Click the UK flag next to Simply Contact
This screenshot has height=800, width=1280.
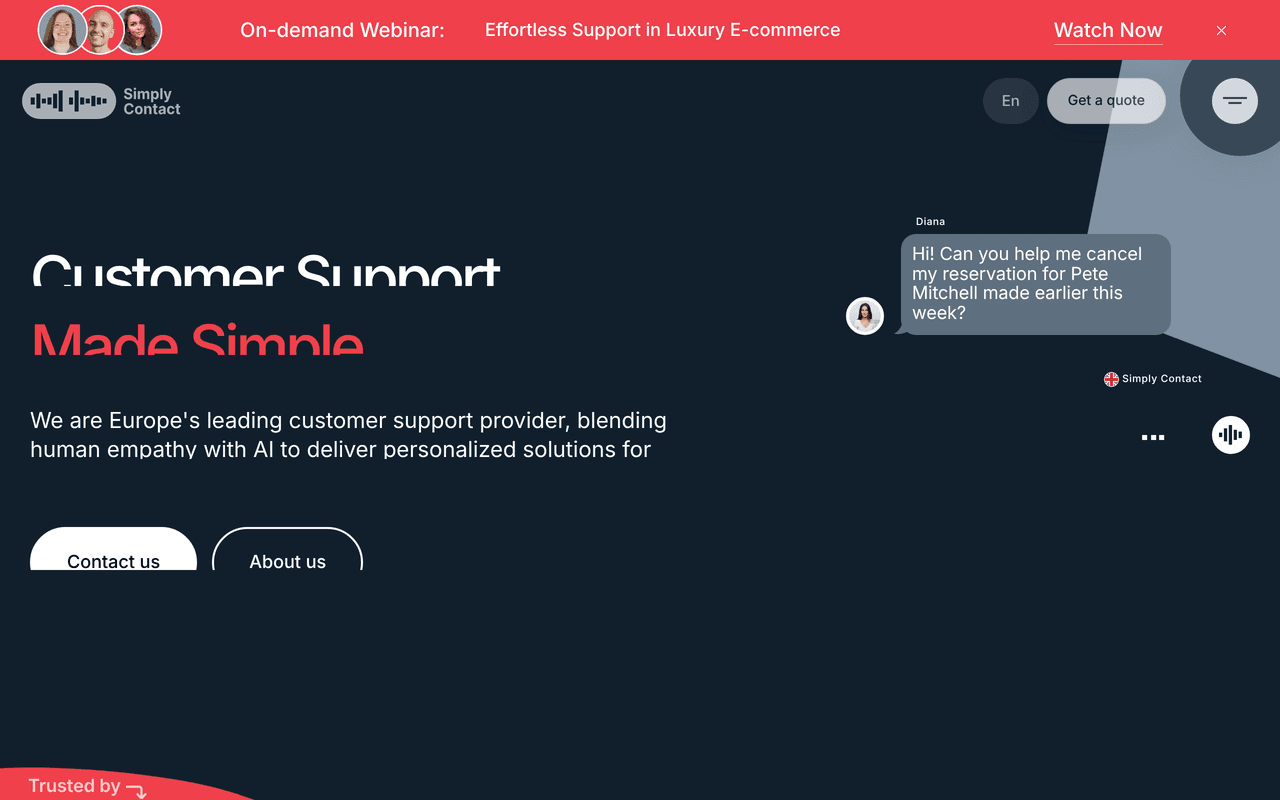(1111, 379)
